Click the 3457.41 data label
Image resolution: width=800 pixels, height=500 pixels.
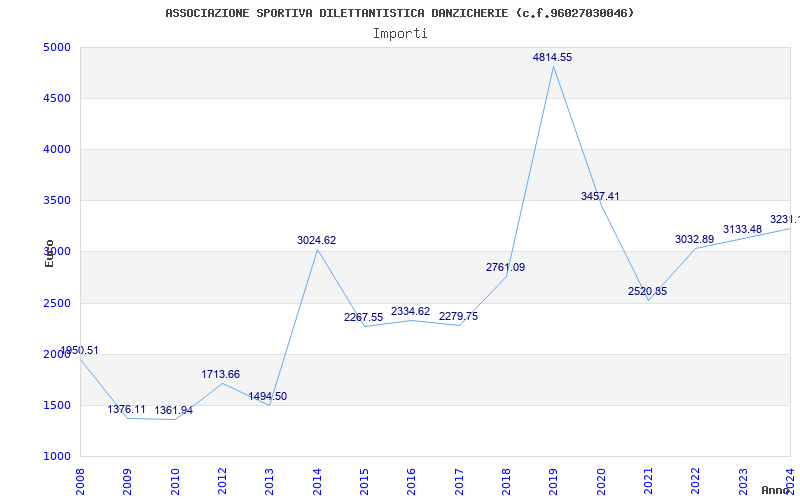click(x=600, y=196)
